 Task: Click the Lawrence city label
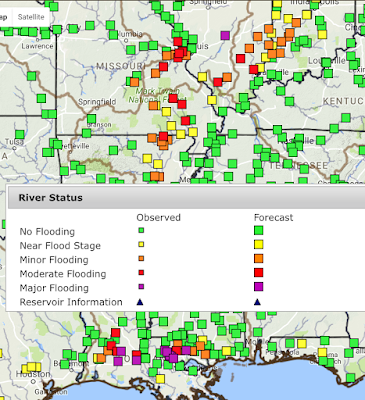37,46
